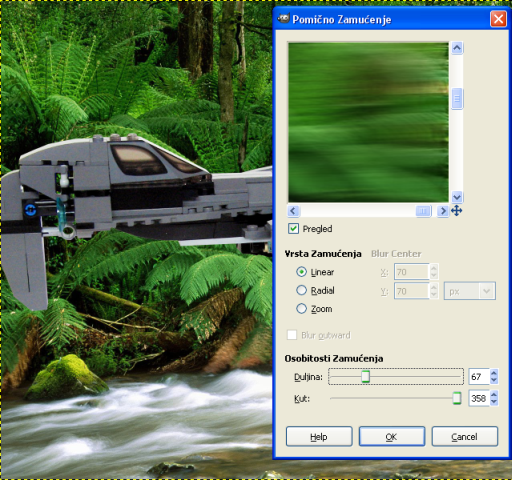Confirm blur with the OK button
Image resolution: width=512 pixels, height=480 pixels.
[392, 436]
